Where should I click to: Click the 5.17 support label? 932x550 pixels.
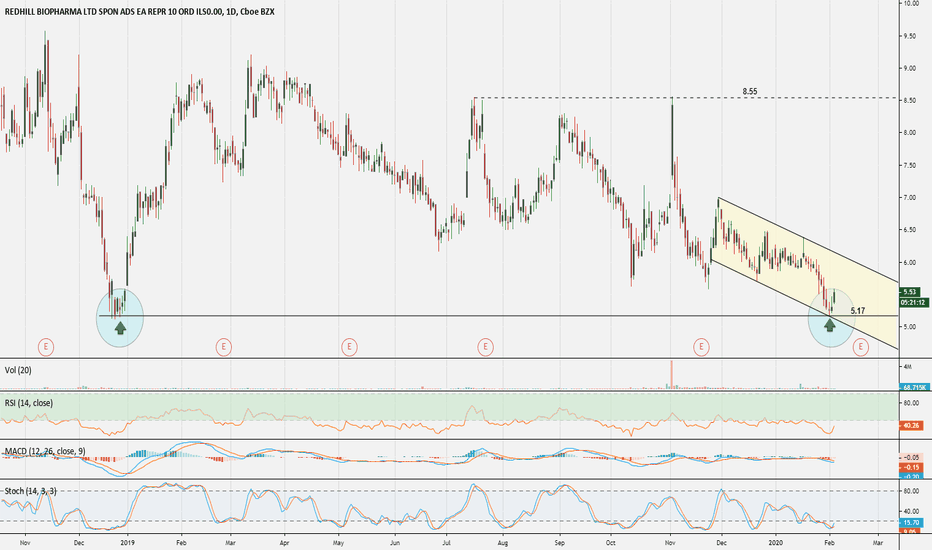pyautogui.click(x=857, y=310)
